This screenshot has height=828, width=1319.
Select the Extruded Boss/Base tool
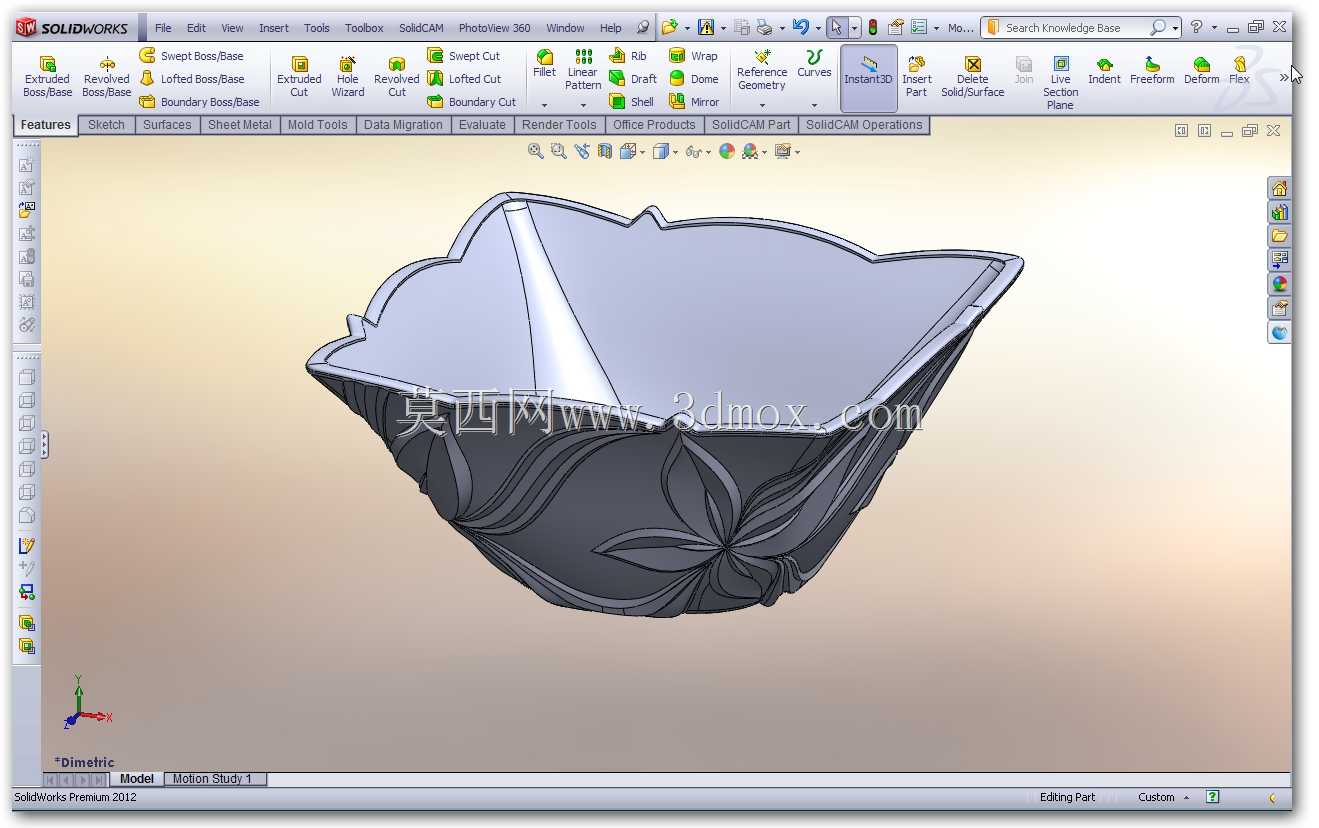47,77
